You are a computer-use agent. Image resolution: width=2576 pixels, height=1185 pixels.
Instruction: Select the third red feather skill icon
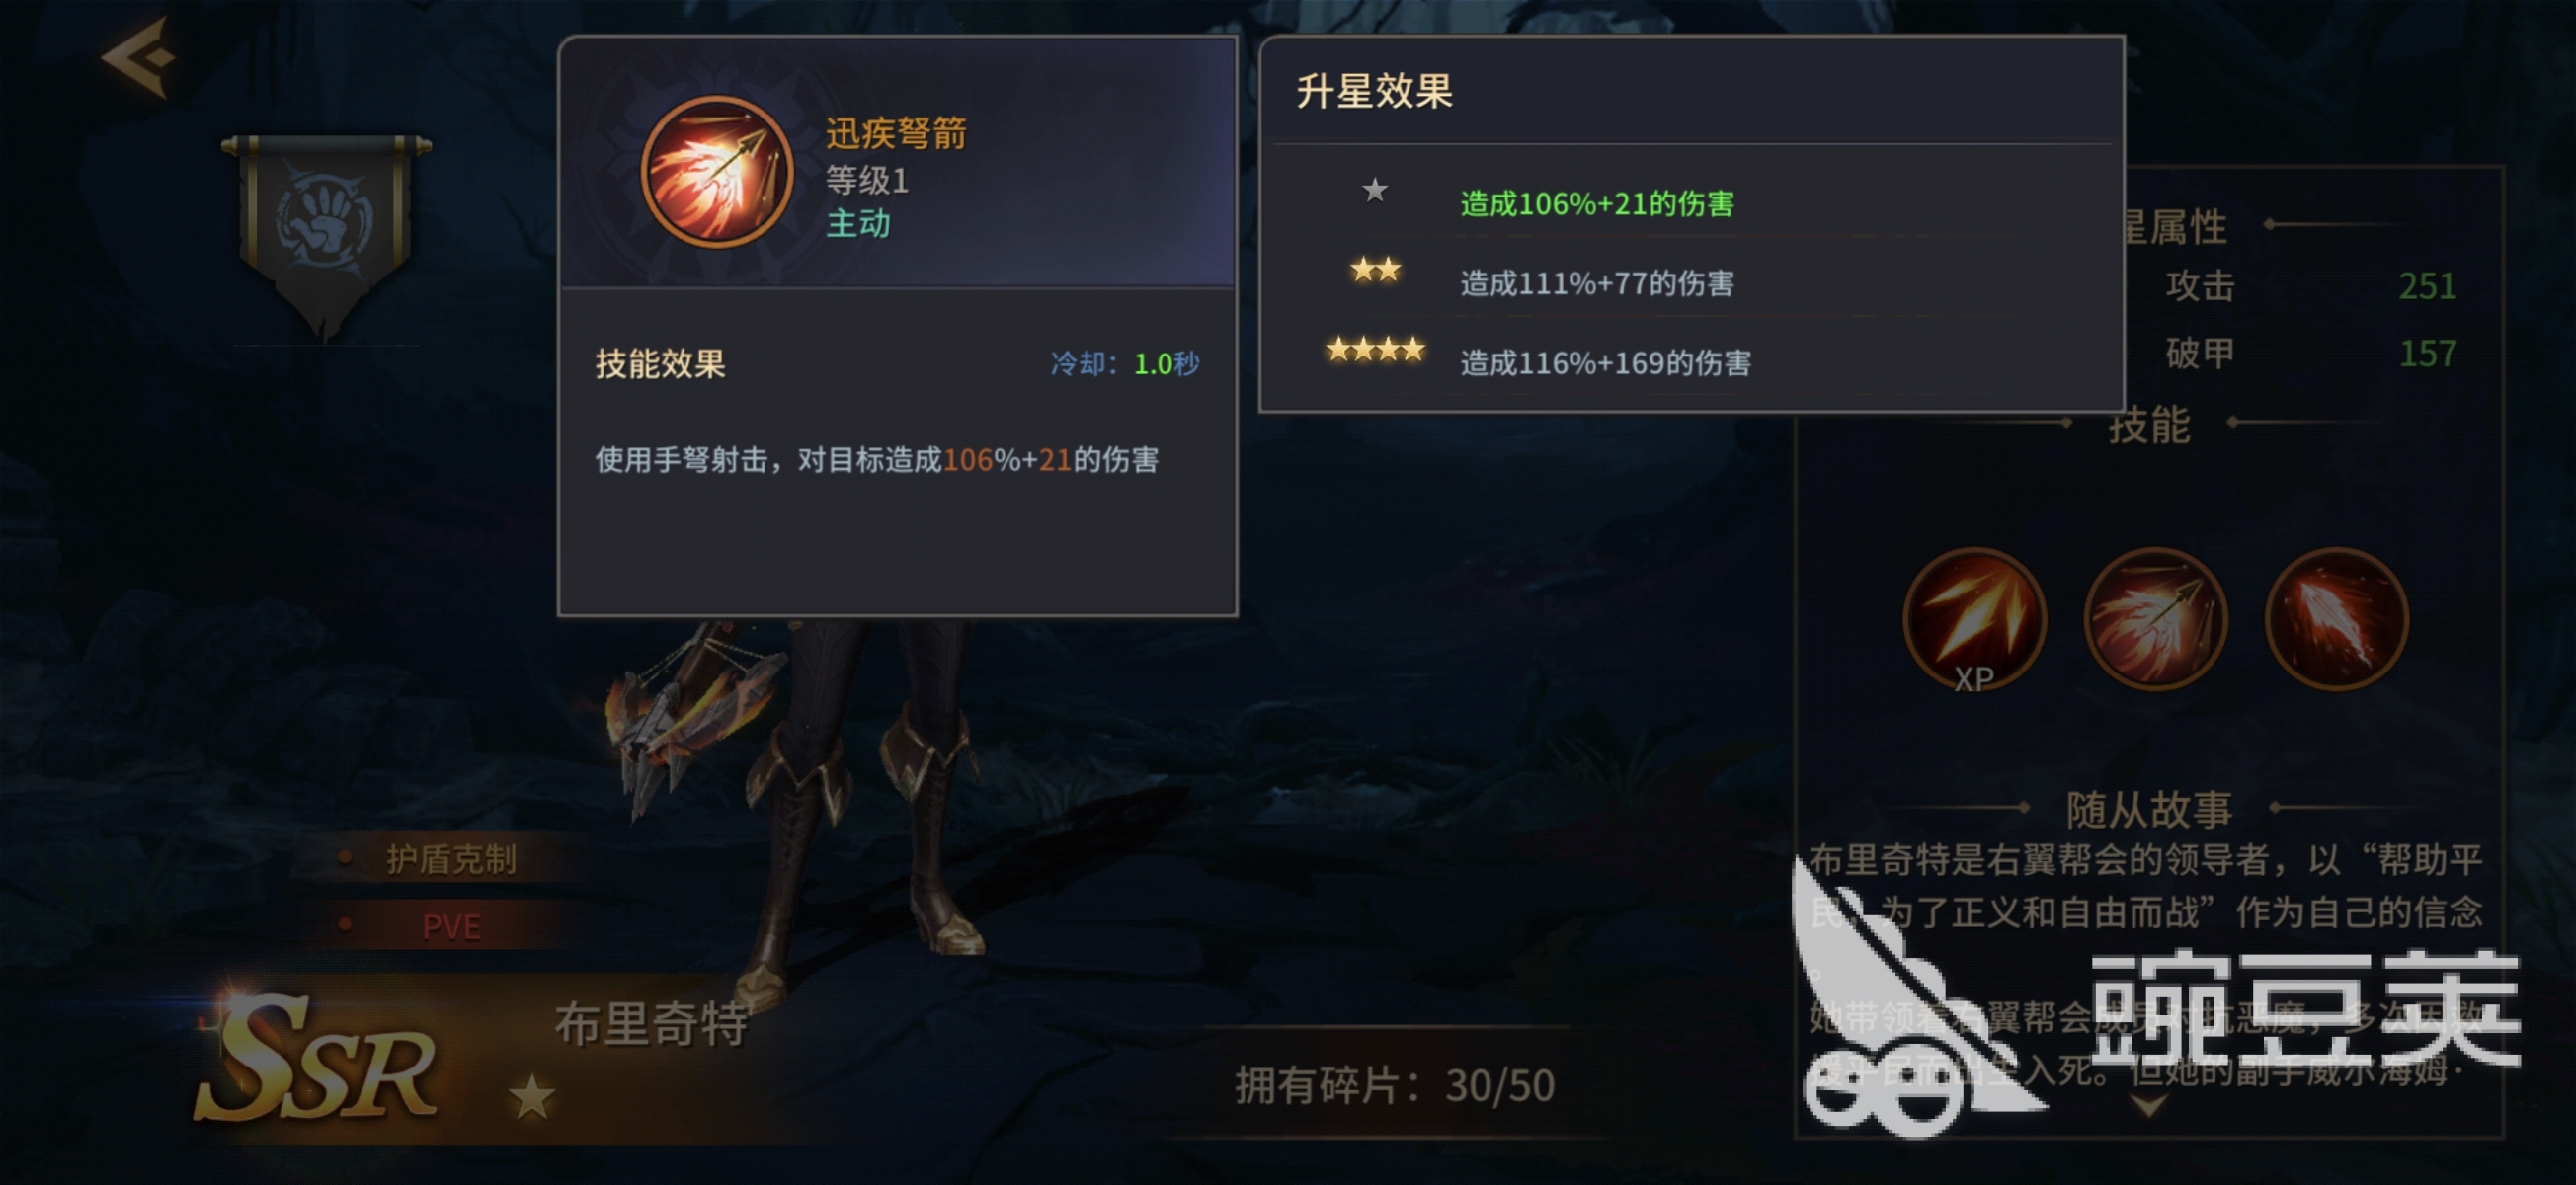click(x=2336, y=619)
